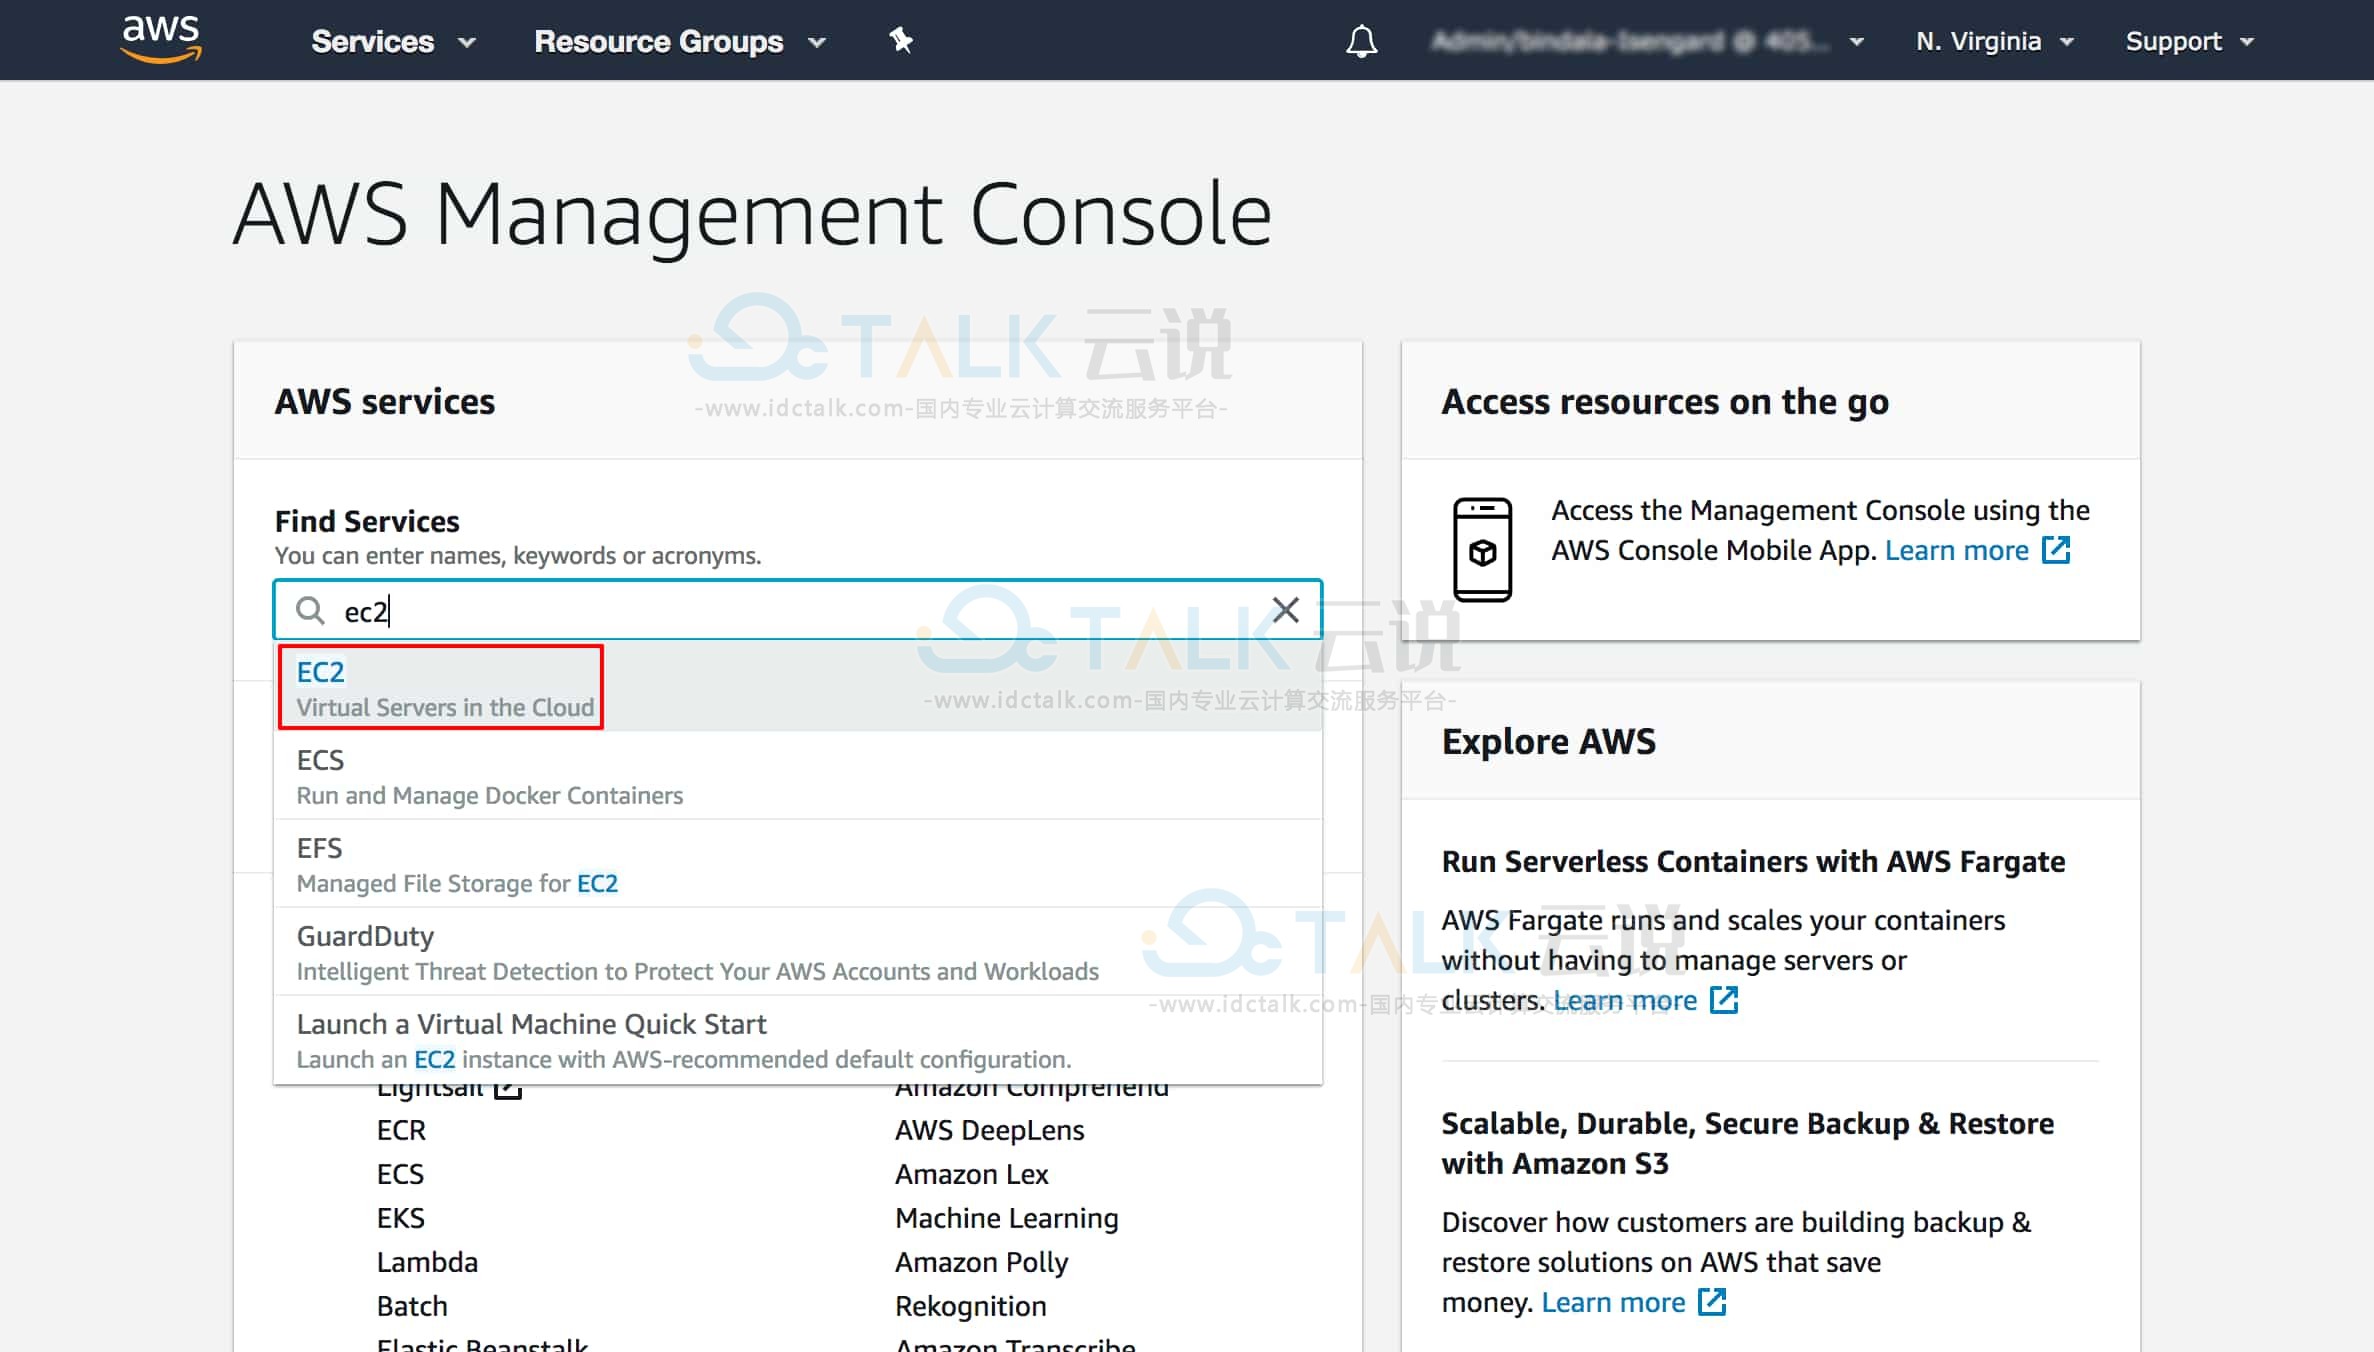
Task: Open the ECR service link
Action: (x=401, y=1130)
